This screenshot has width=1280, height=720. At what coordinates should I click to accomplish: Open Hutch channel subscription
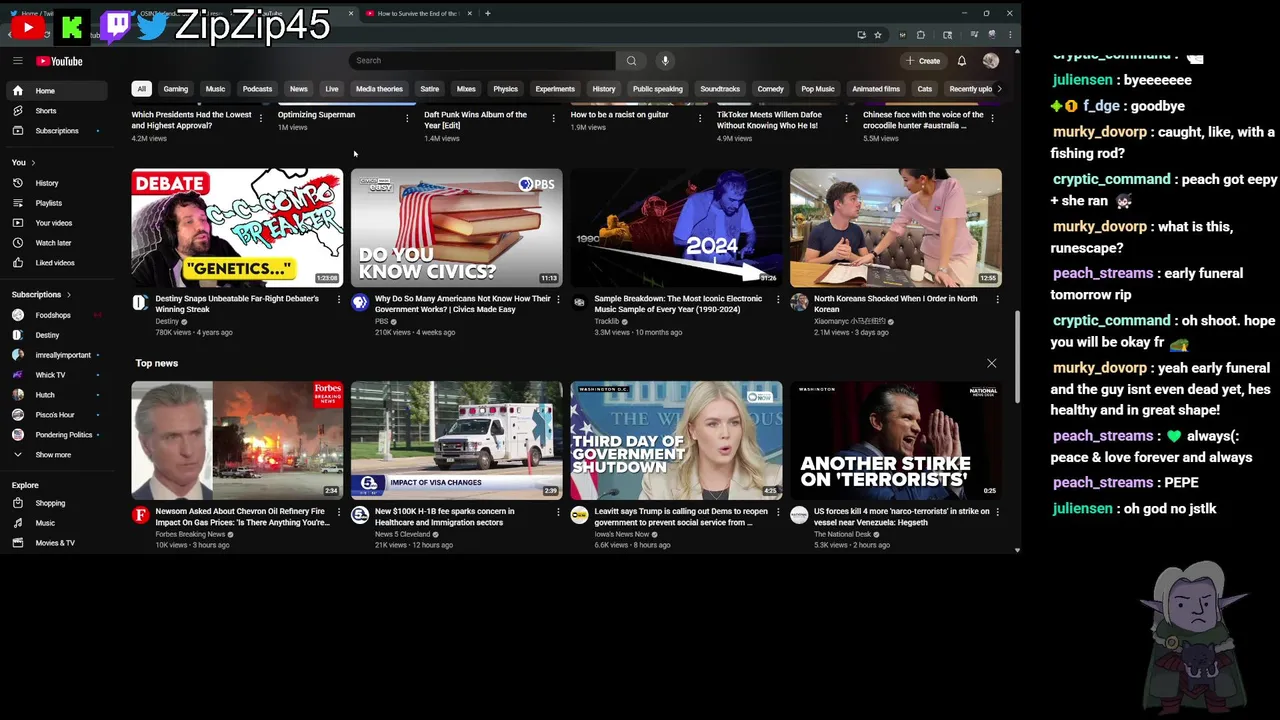(x=55, y=395)
